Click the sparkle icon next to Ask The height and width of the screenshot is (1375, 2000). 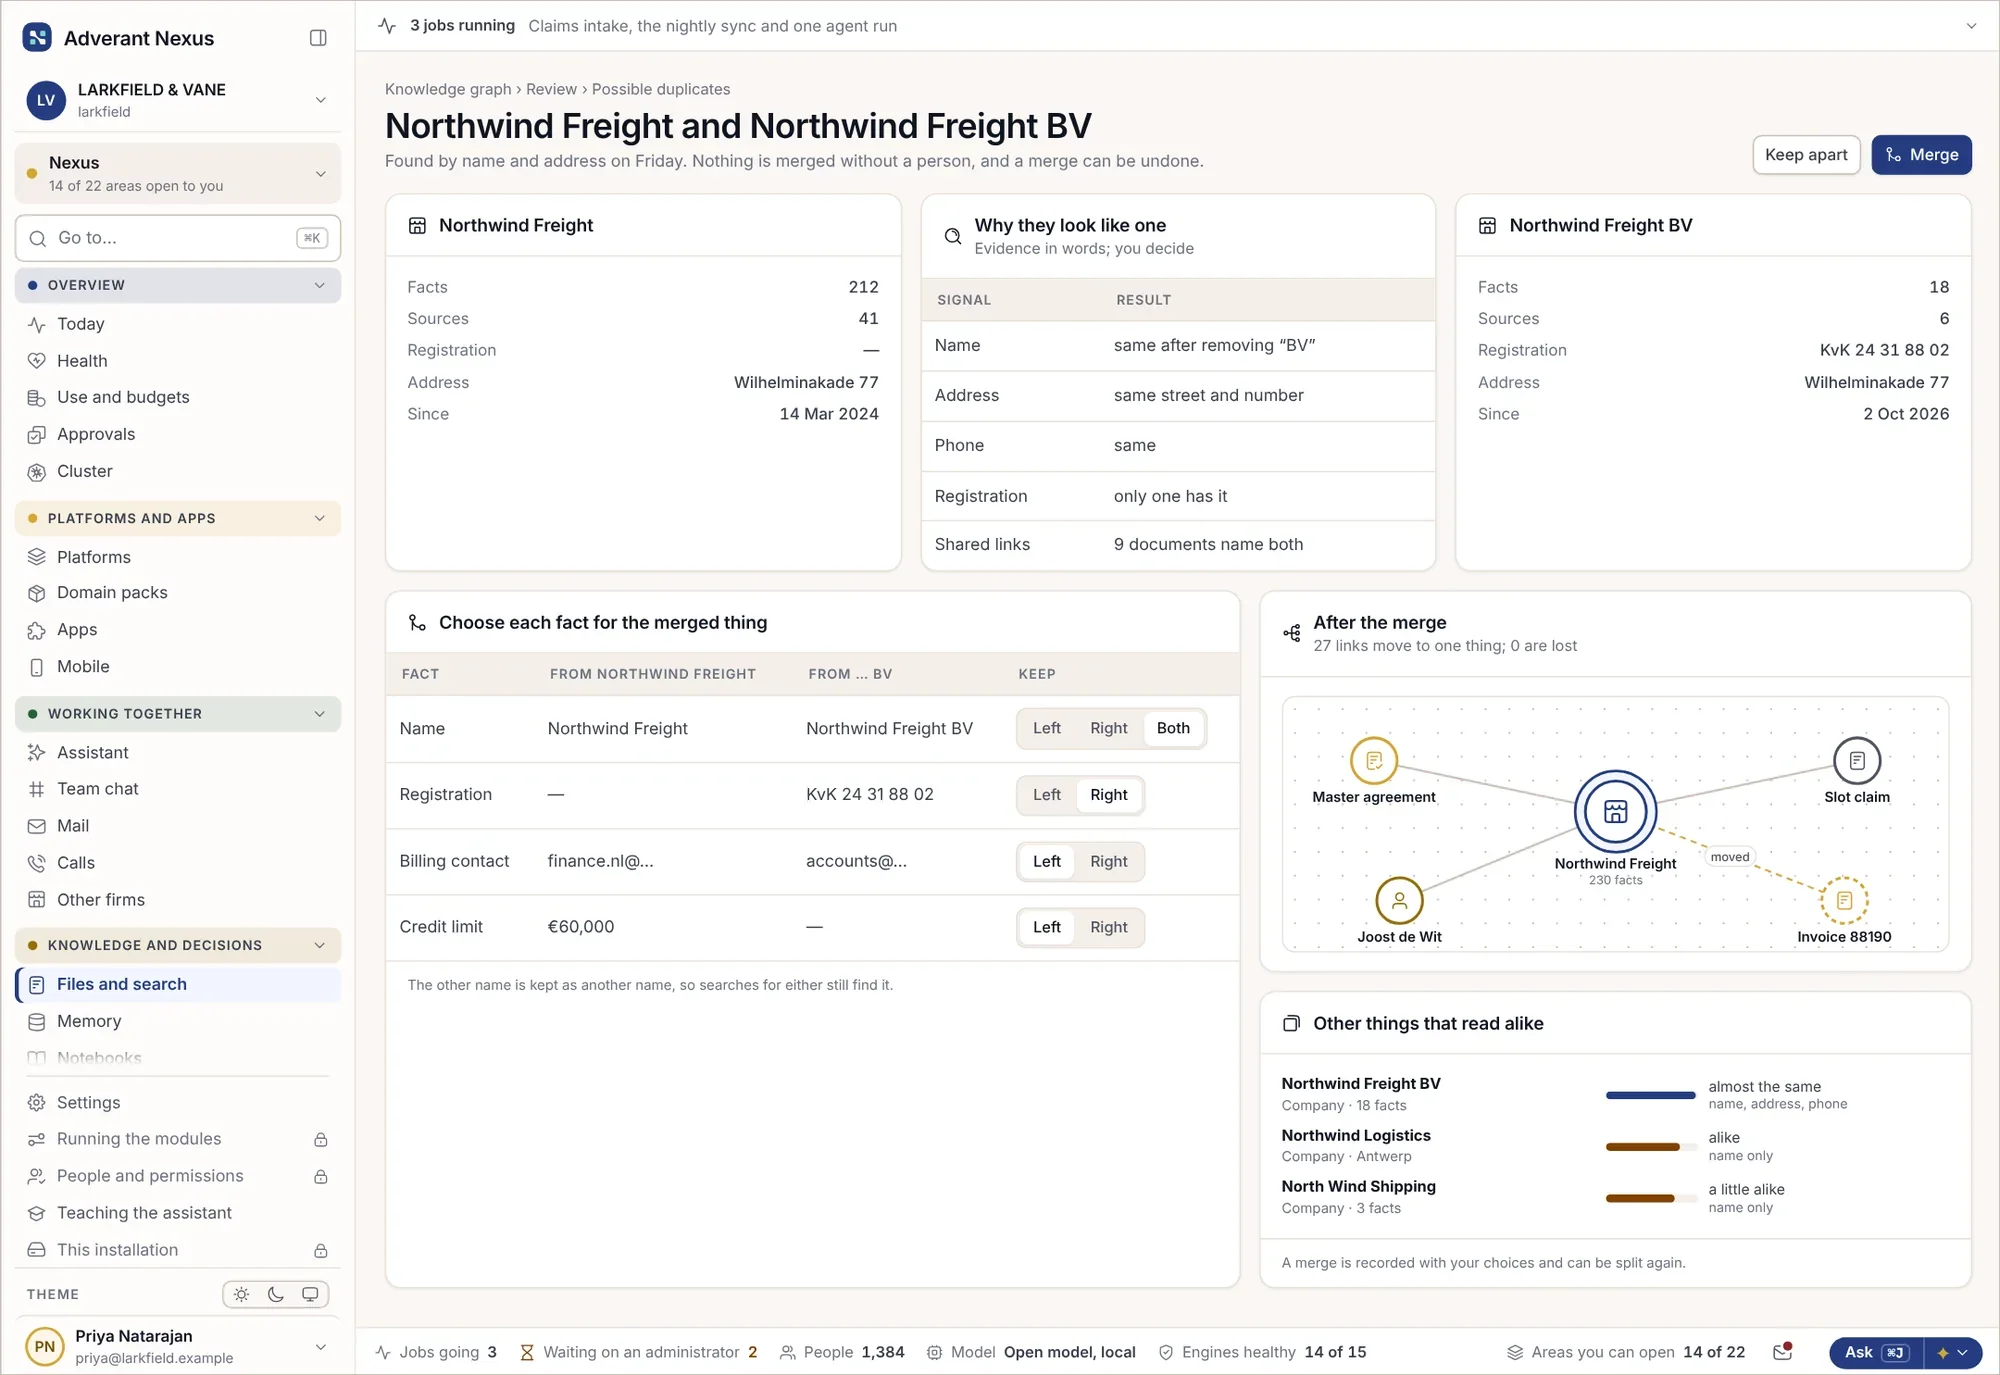[1943, 1352]
